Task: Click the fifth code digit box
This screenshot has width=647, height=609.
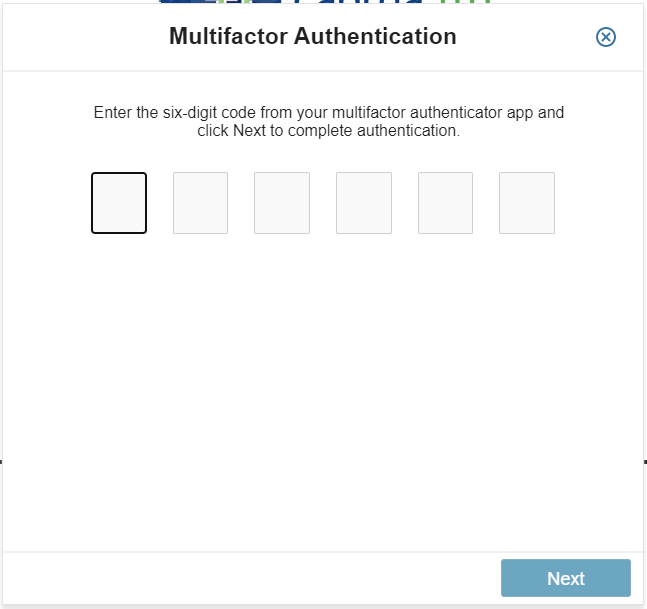Action: (x=445, y=203)
